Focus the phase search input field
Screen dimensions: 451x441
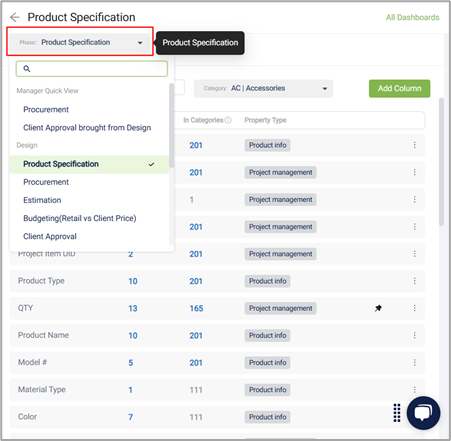tap(92, 69)
